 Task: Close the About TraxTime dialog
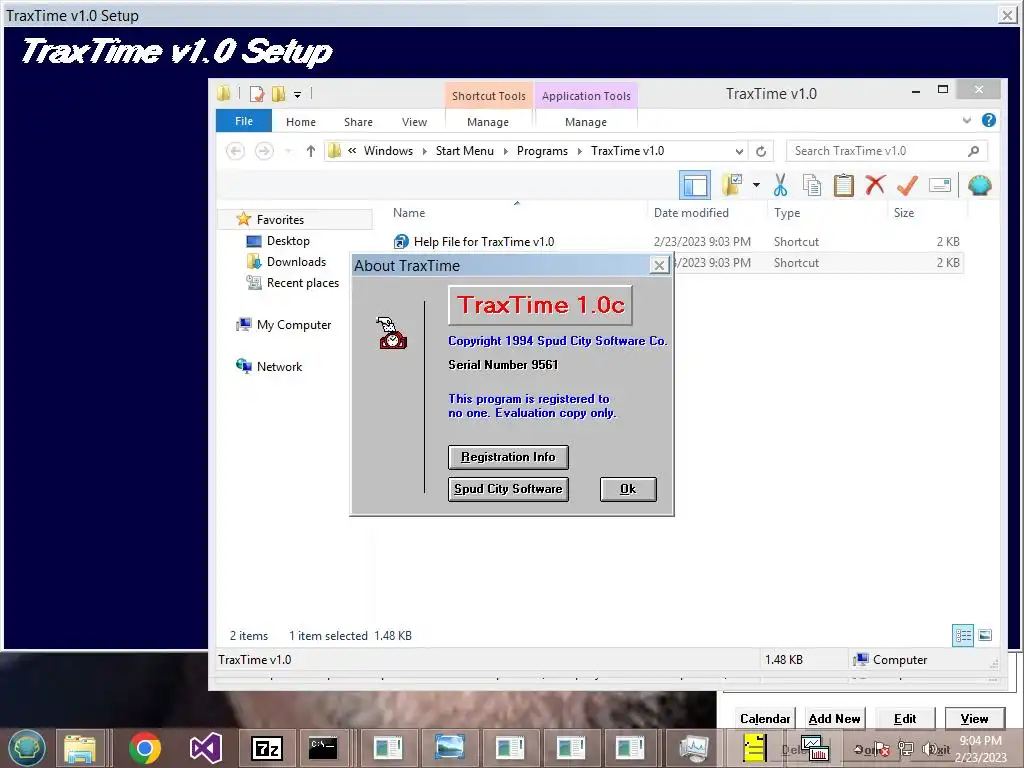tap(660, 266)
